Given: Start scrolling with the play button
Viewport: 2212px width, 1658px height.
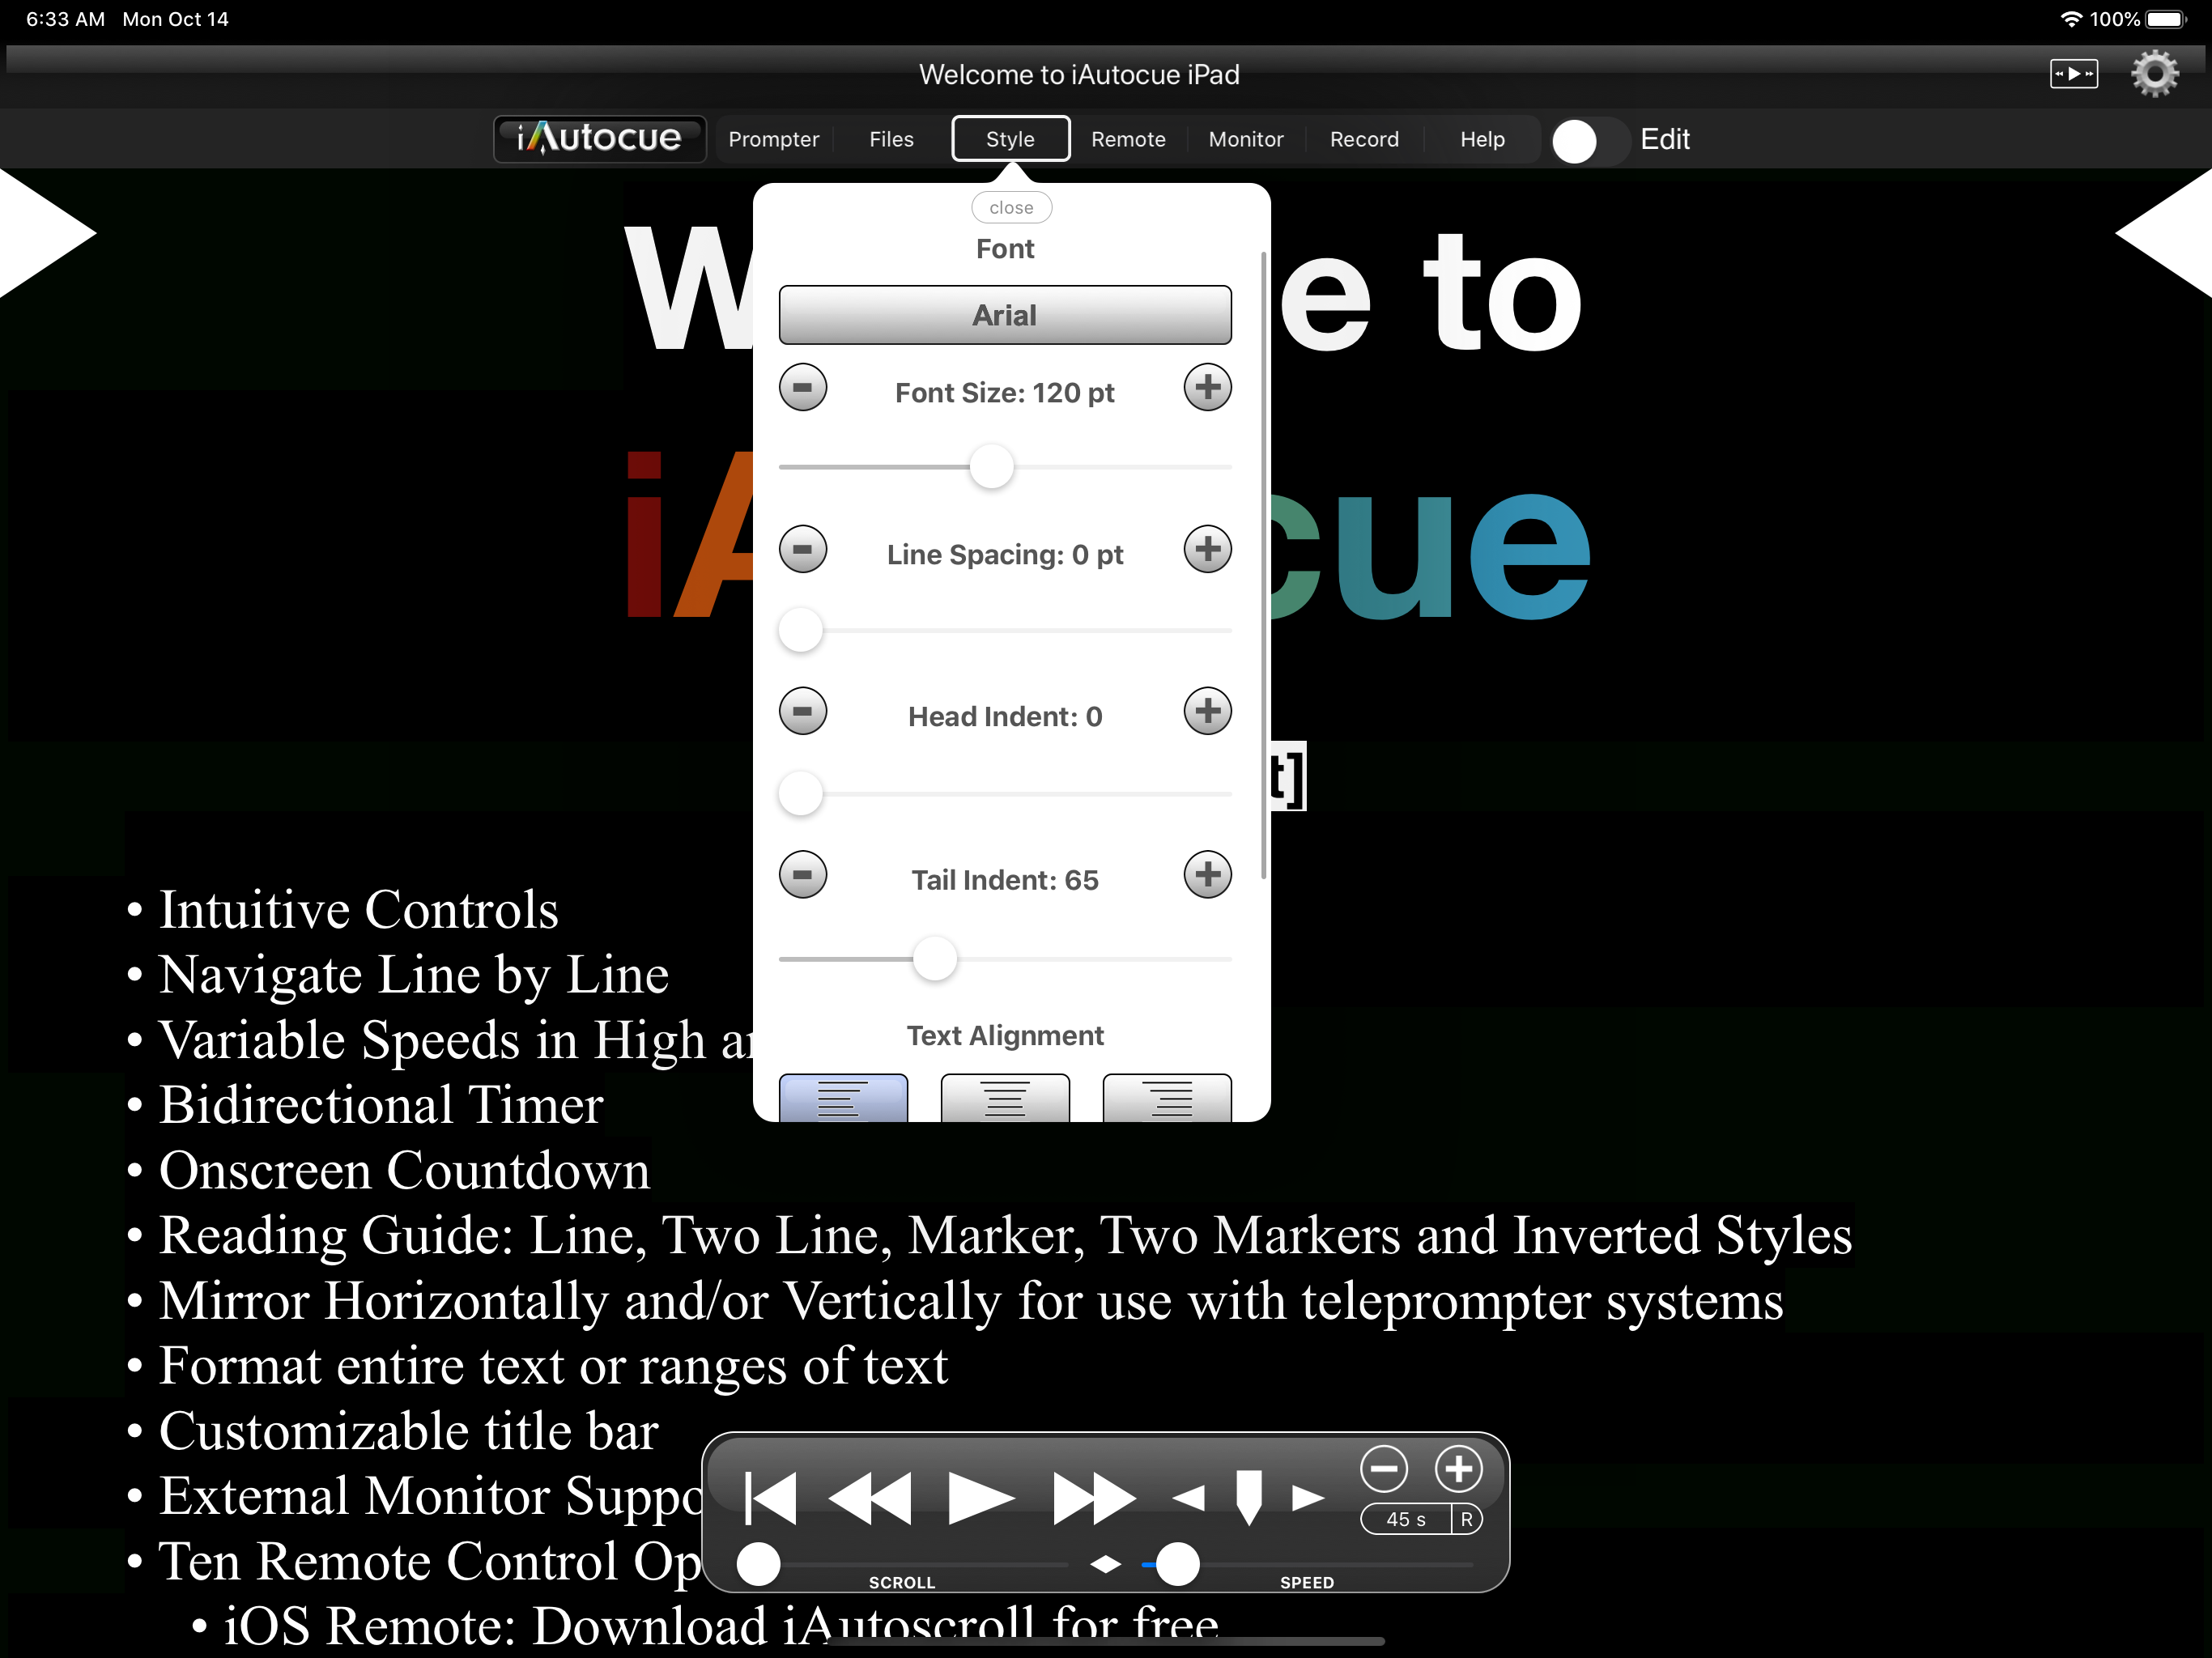Looking at the screenshot, I should [x=981, y=1498].
